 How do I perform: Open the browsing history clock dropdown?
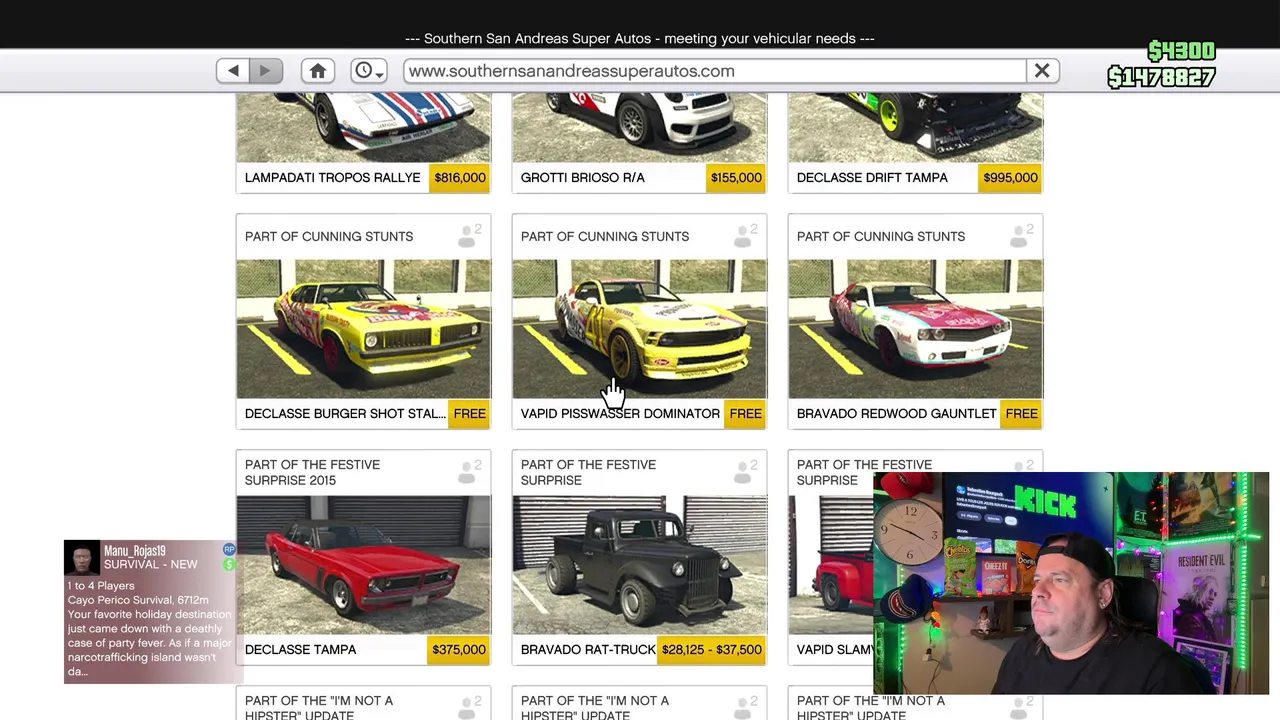(368, 71)
